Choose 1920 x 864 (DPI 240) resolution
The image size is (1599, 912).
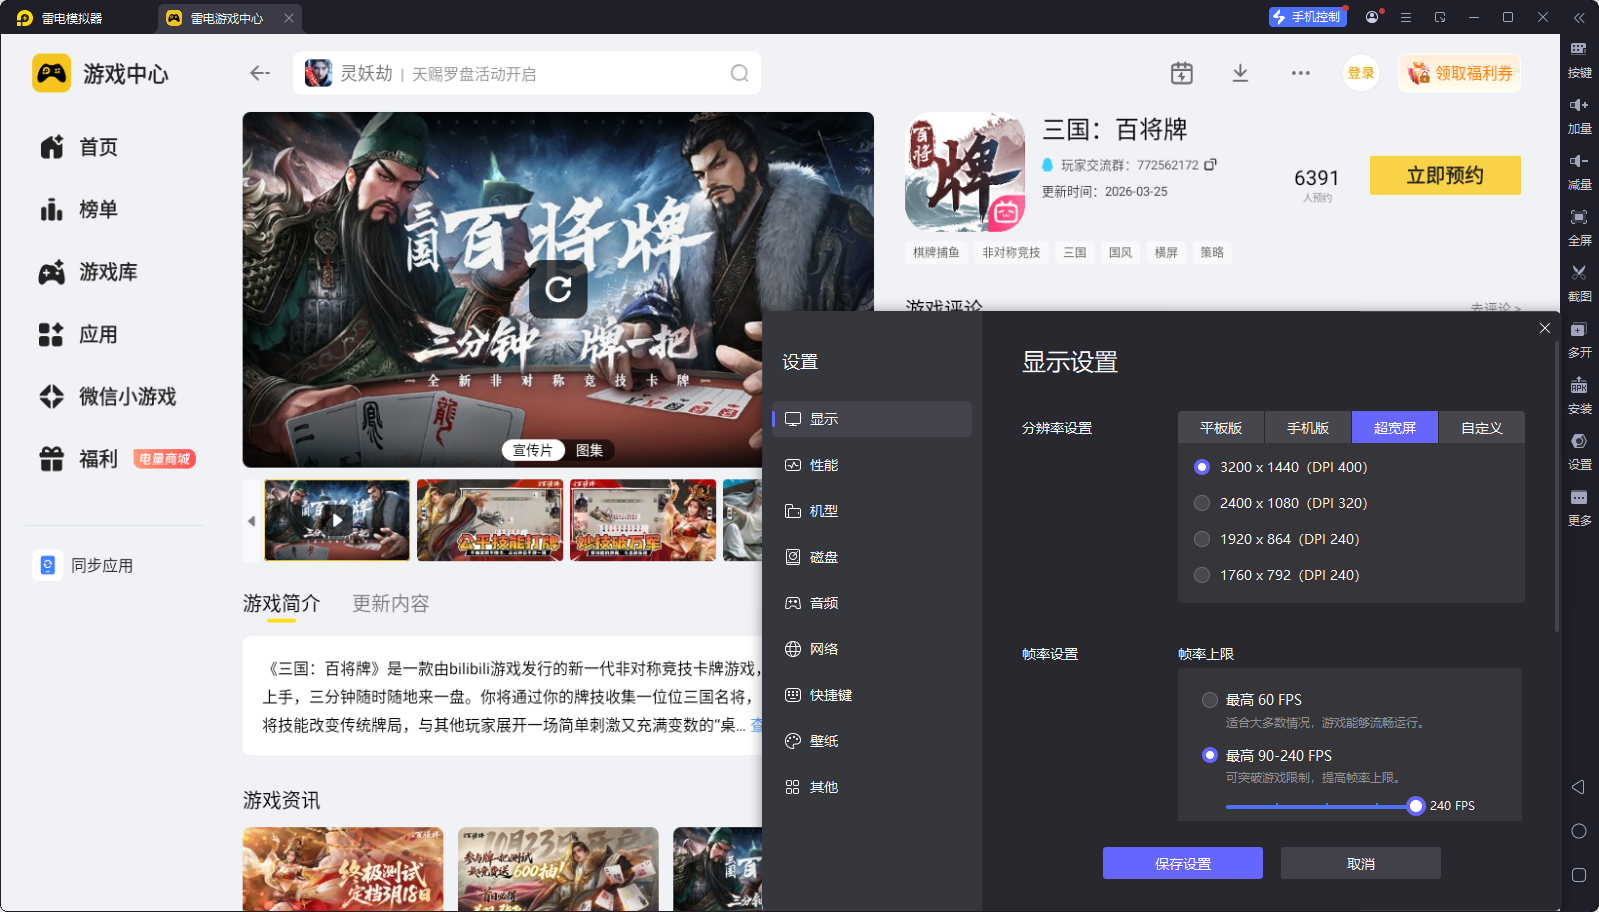(1202, 539)
